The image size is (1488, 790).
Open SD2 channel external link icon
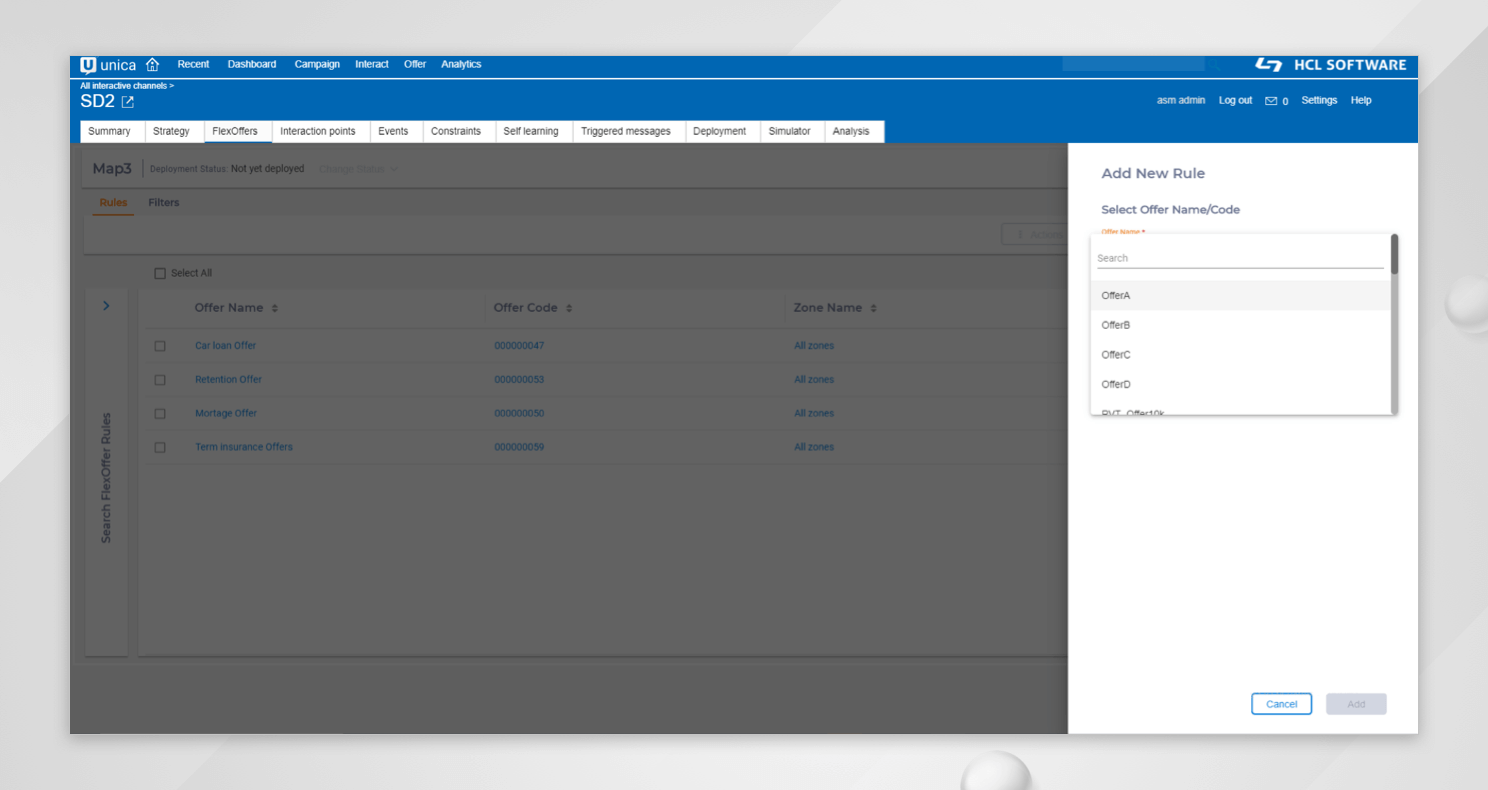point(128,102)
